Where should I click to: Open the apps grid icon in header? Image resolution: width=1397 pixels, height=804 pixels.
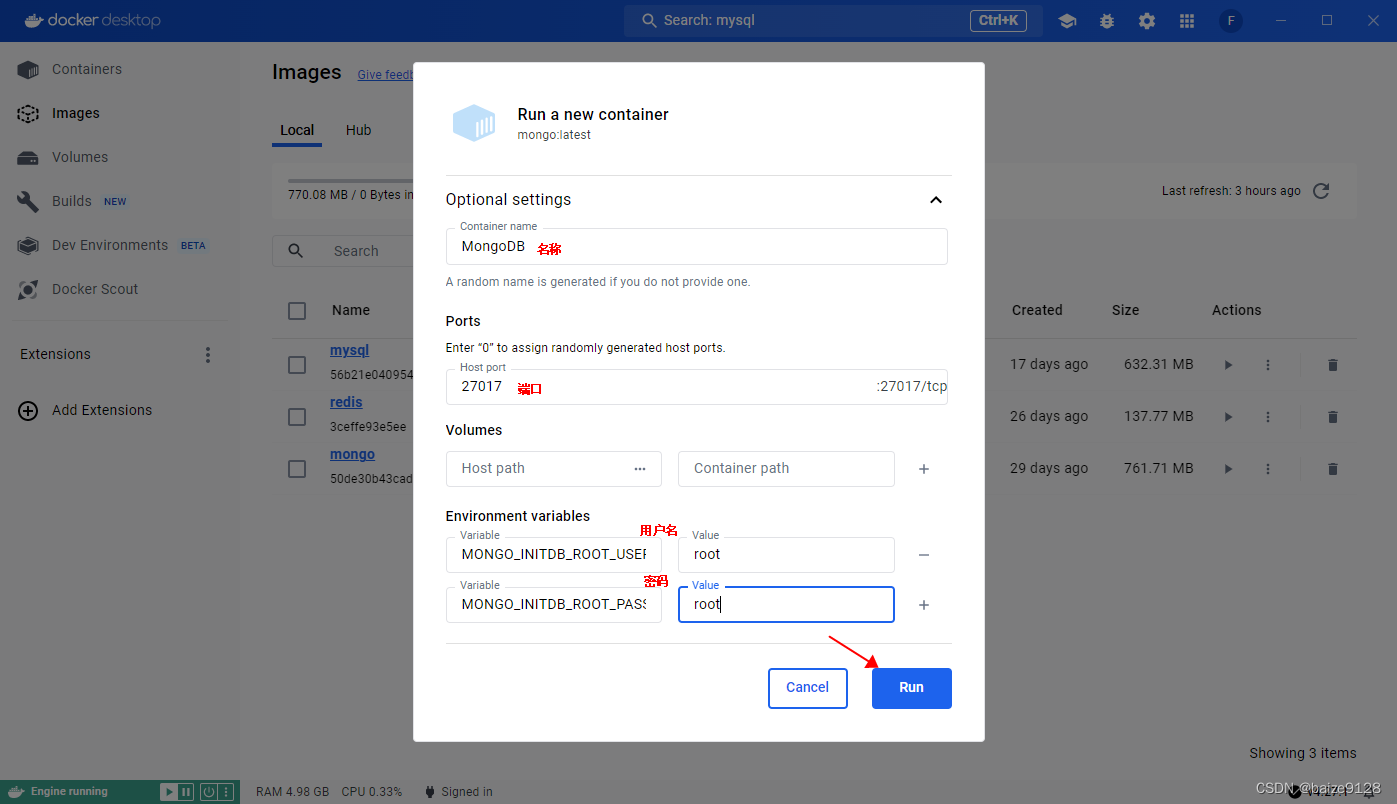(1187, 21)
